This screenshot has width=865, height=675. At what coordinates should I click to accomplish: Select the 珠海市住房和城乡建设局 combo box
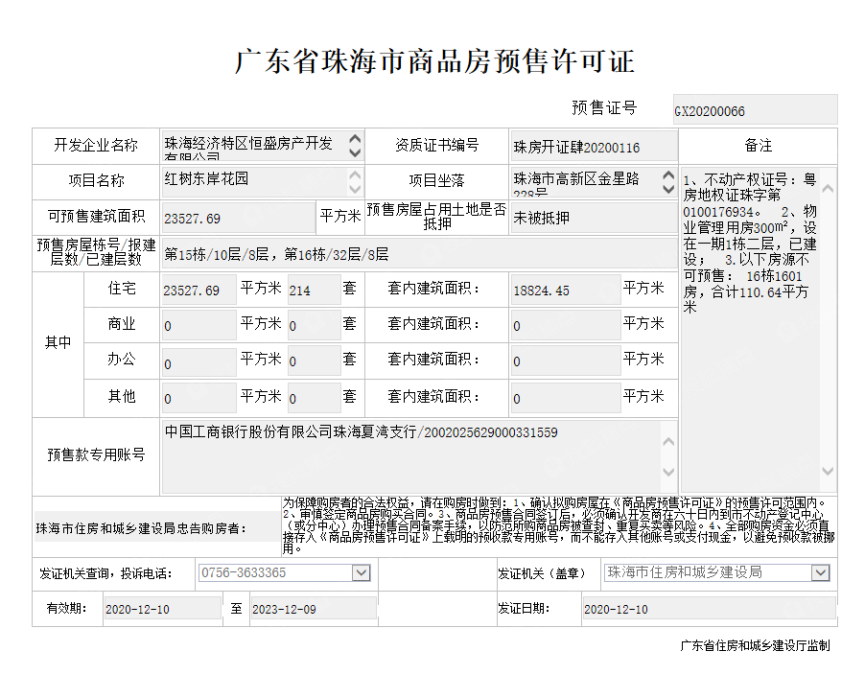(717, 572)
